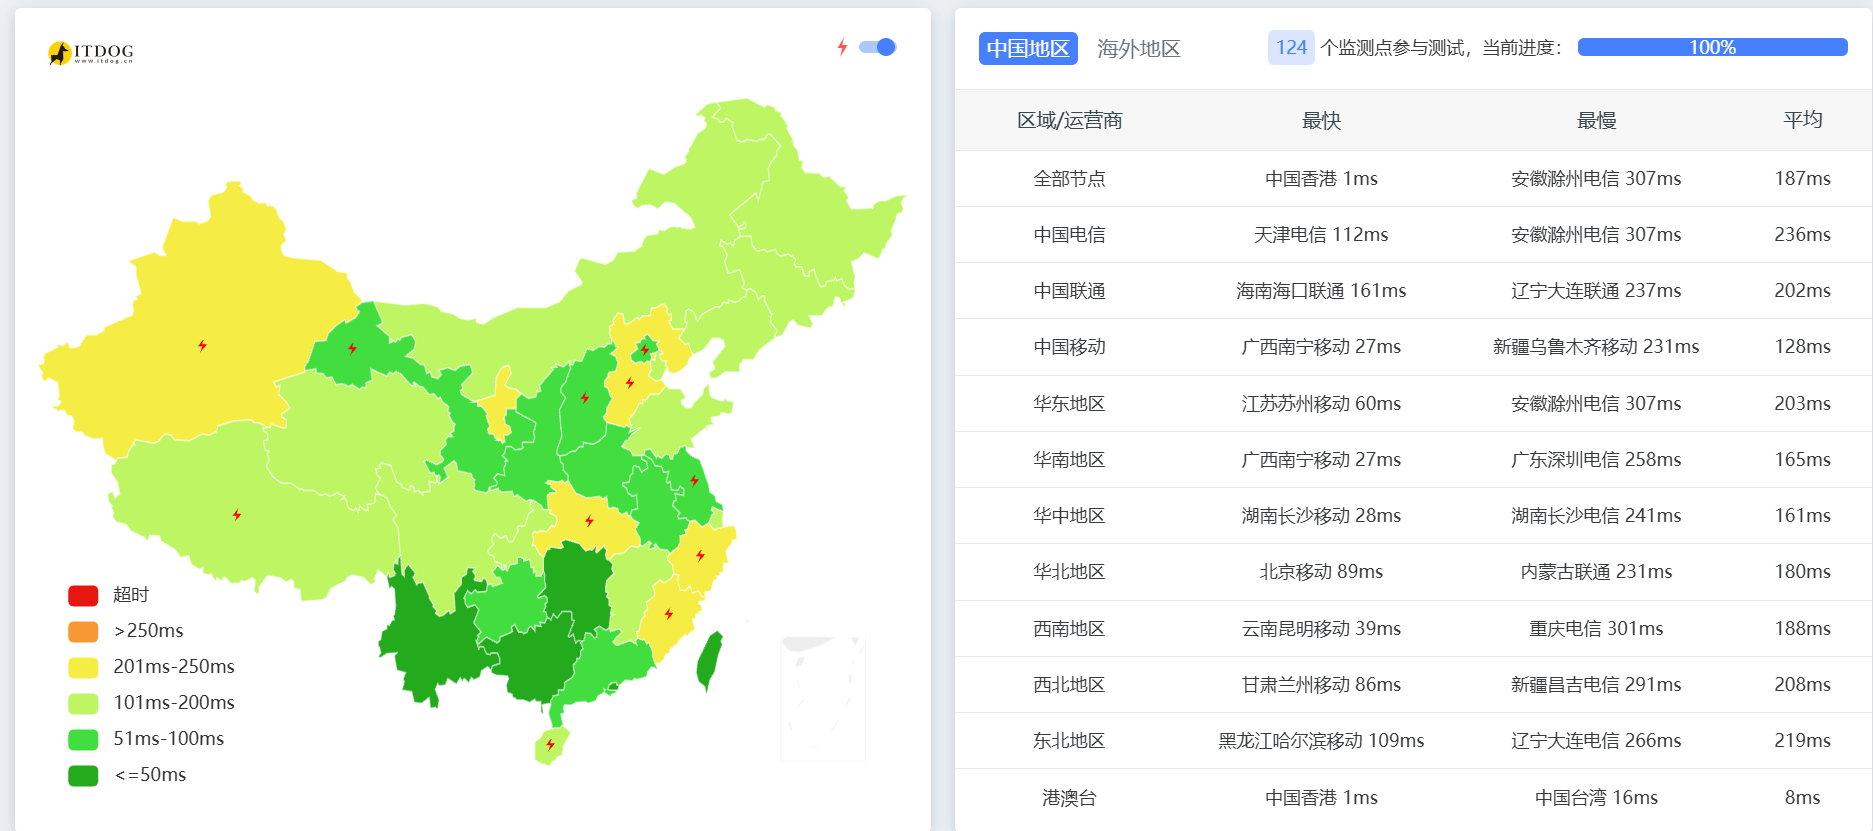Click the ITDOG logo
The width and height of the screenshot is (1873, 831).
click(91, 52)
